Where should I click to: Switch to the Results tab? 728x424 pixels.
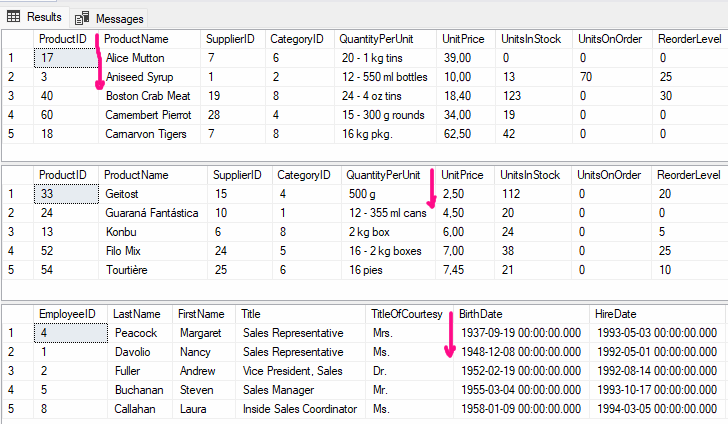pos(35,17)
